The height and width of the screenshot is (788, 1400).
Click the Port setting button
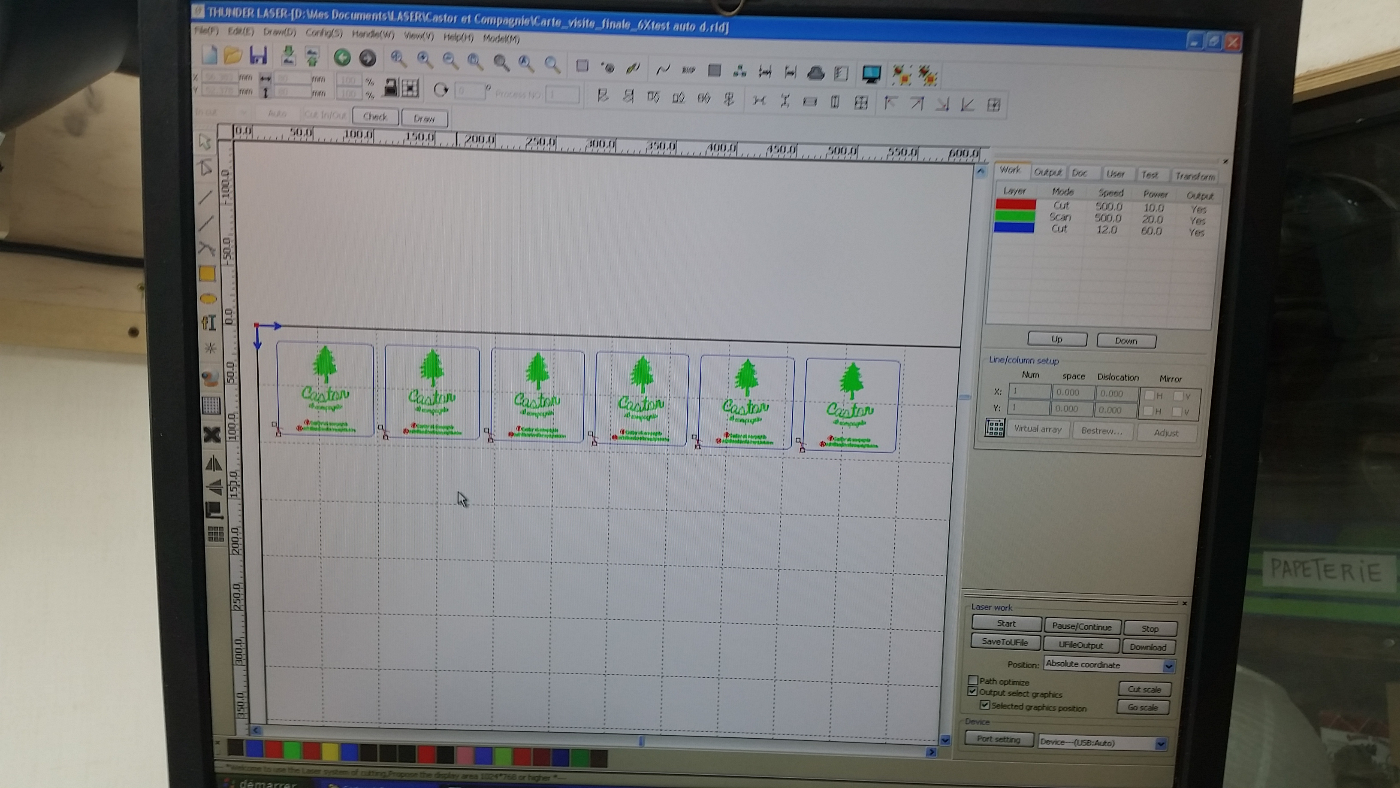tap(998, 739)
